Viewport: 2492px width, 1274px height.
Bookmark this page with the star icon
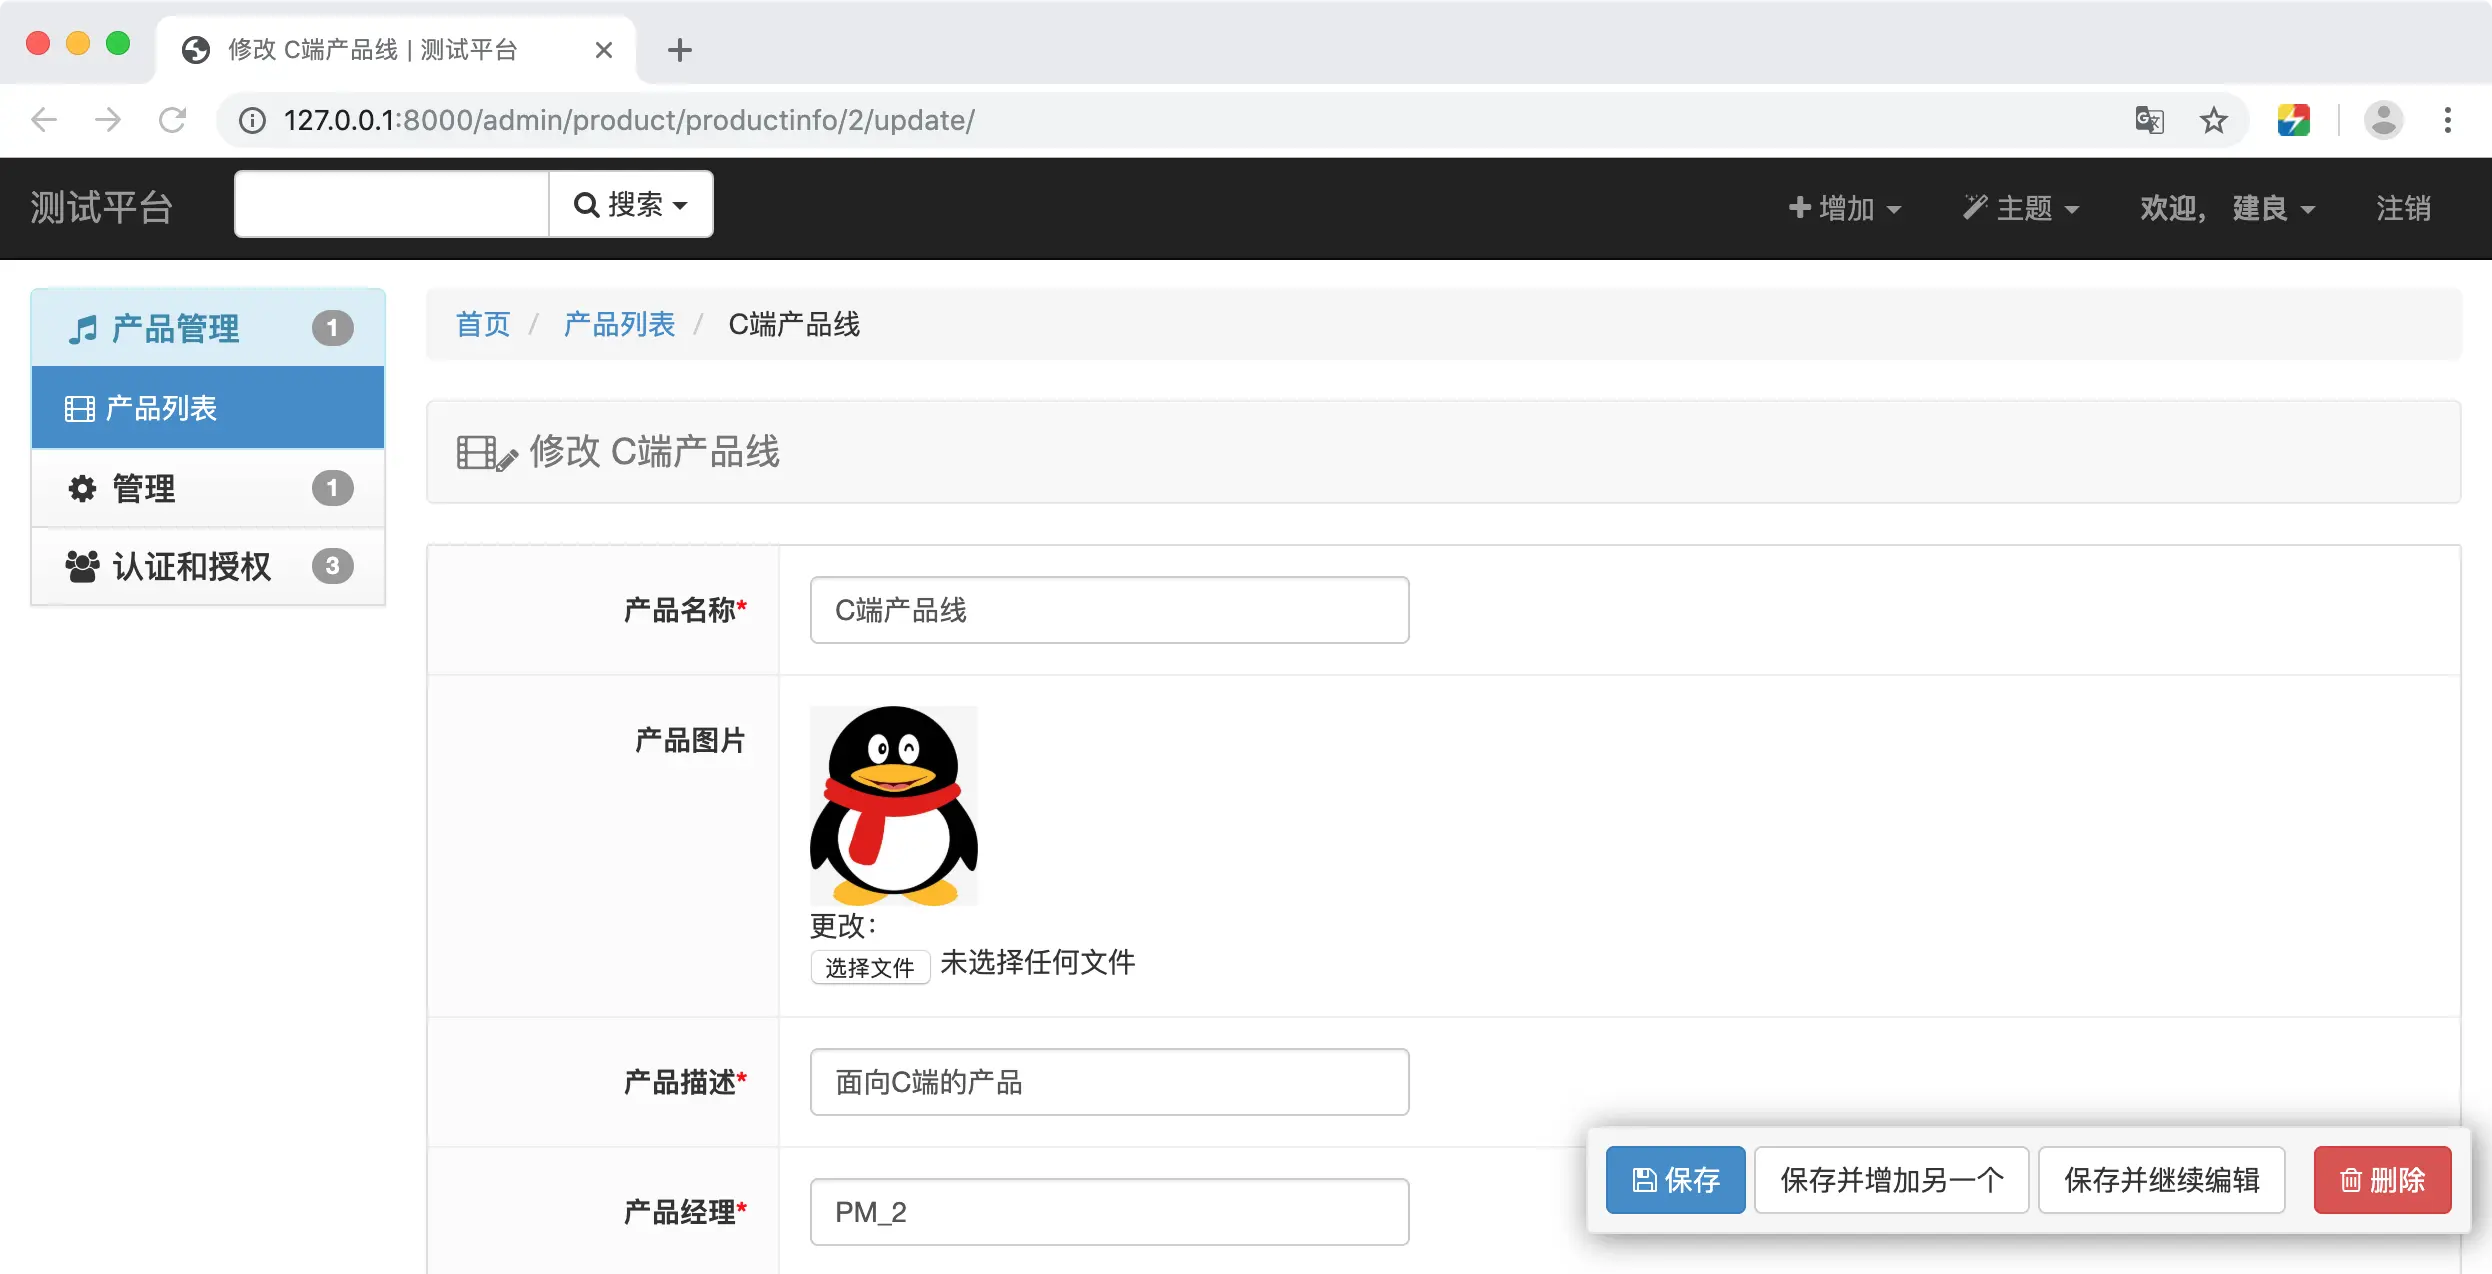coord(2213,120)
